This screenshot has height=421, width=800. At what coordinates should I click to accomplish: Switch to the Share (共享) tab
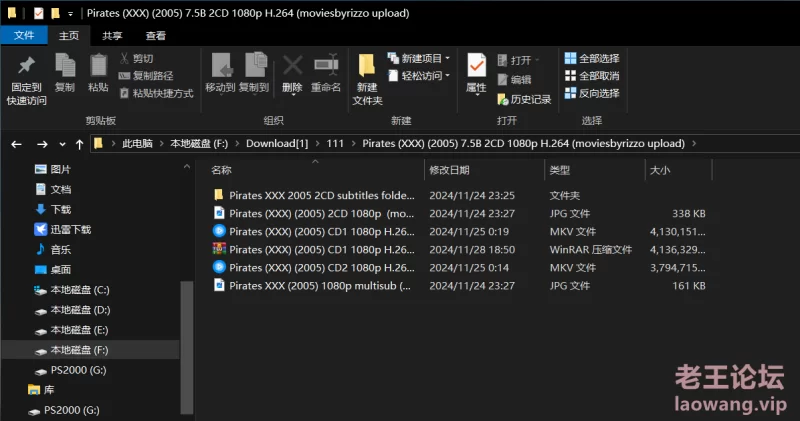[x=112, y=35]
